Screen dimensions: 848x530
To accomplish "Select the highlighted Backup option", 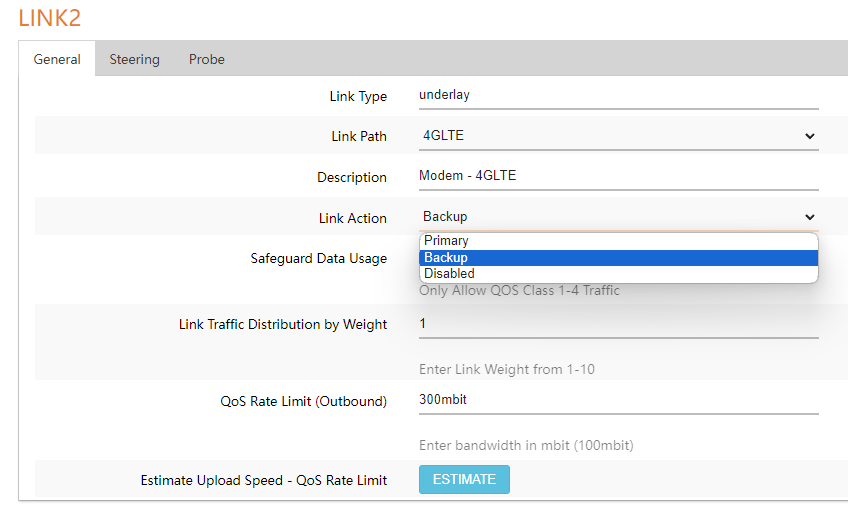I will coord(446,258).
